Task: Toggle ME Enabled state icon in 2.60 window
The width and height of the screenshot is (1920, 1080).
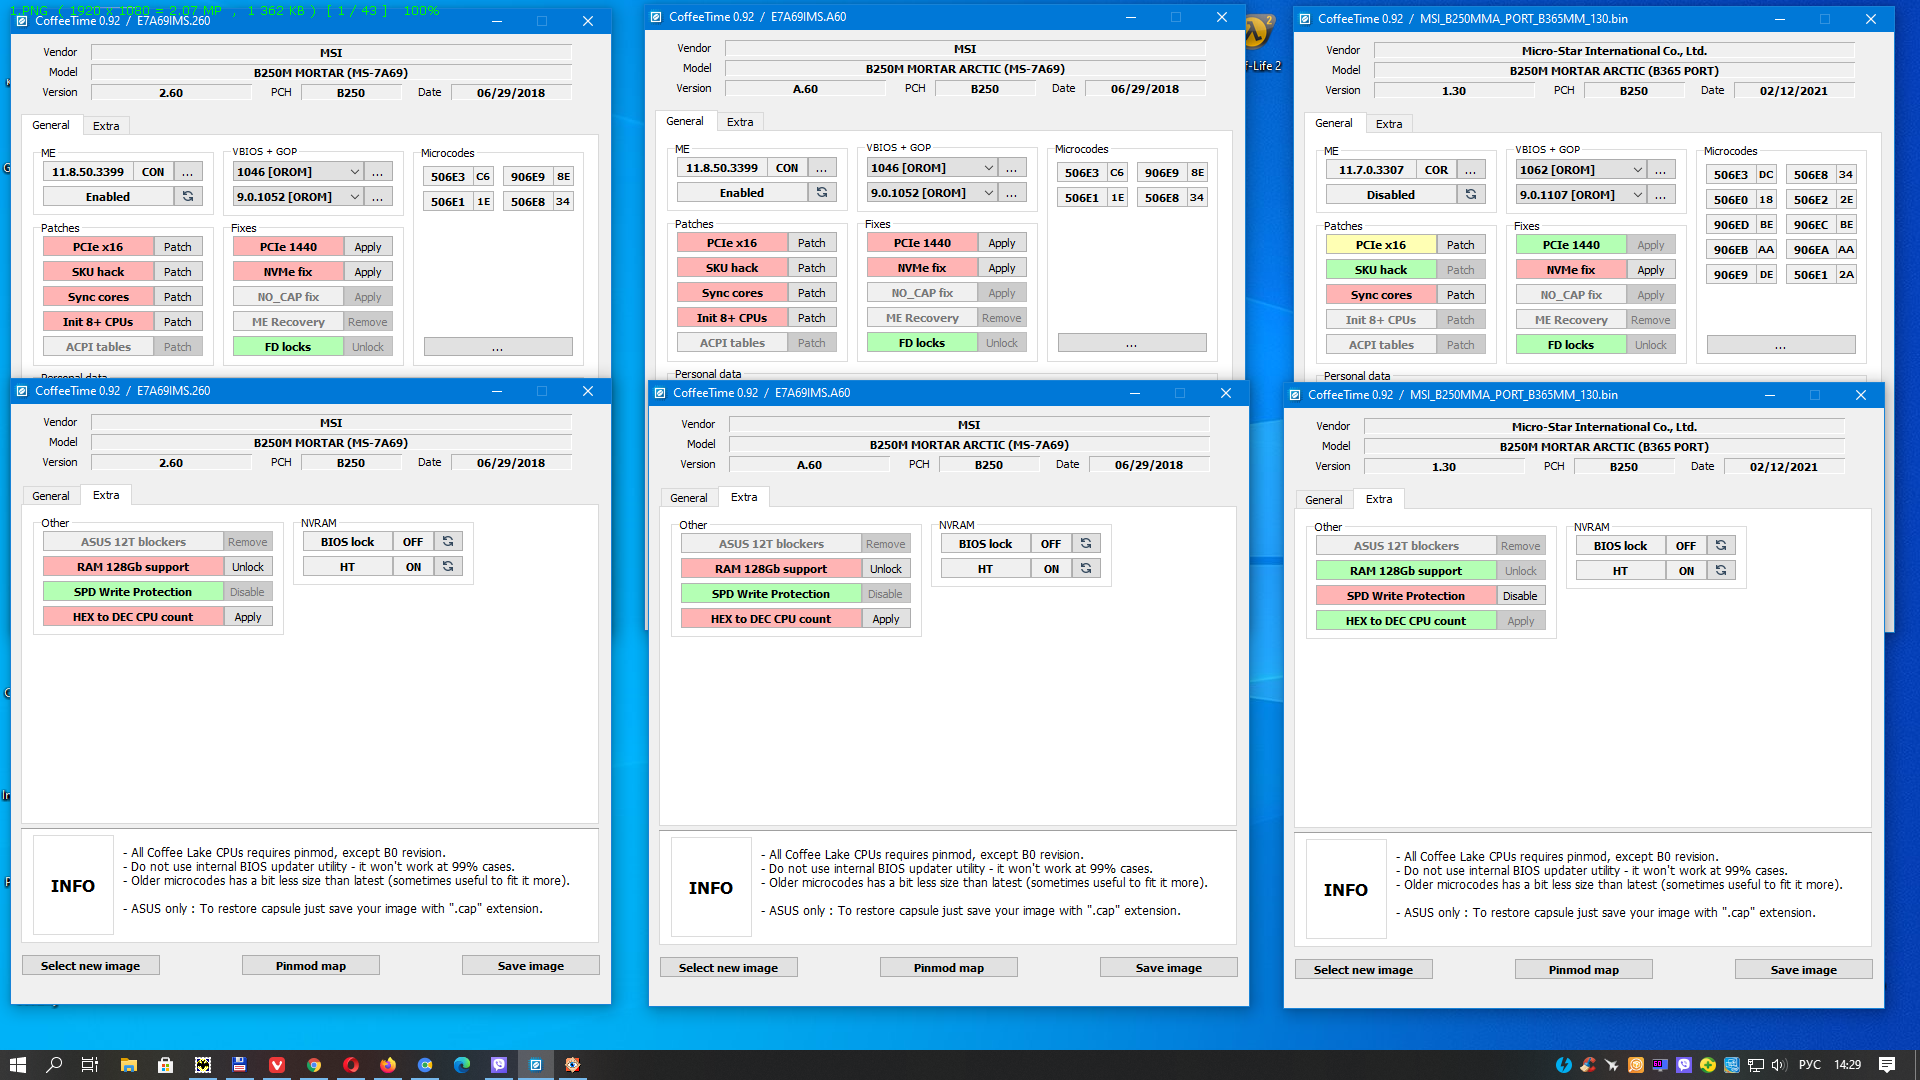Action: 187,197
